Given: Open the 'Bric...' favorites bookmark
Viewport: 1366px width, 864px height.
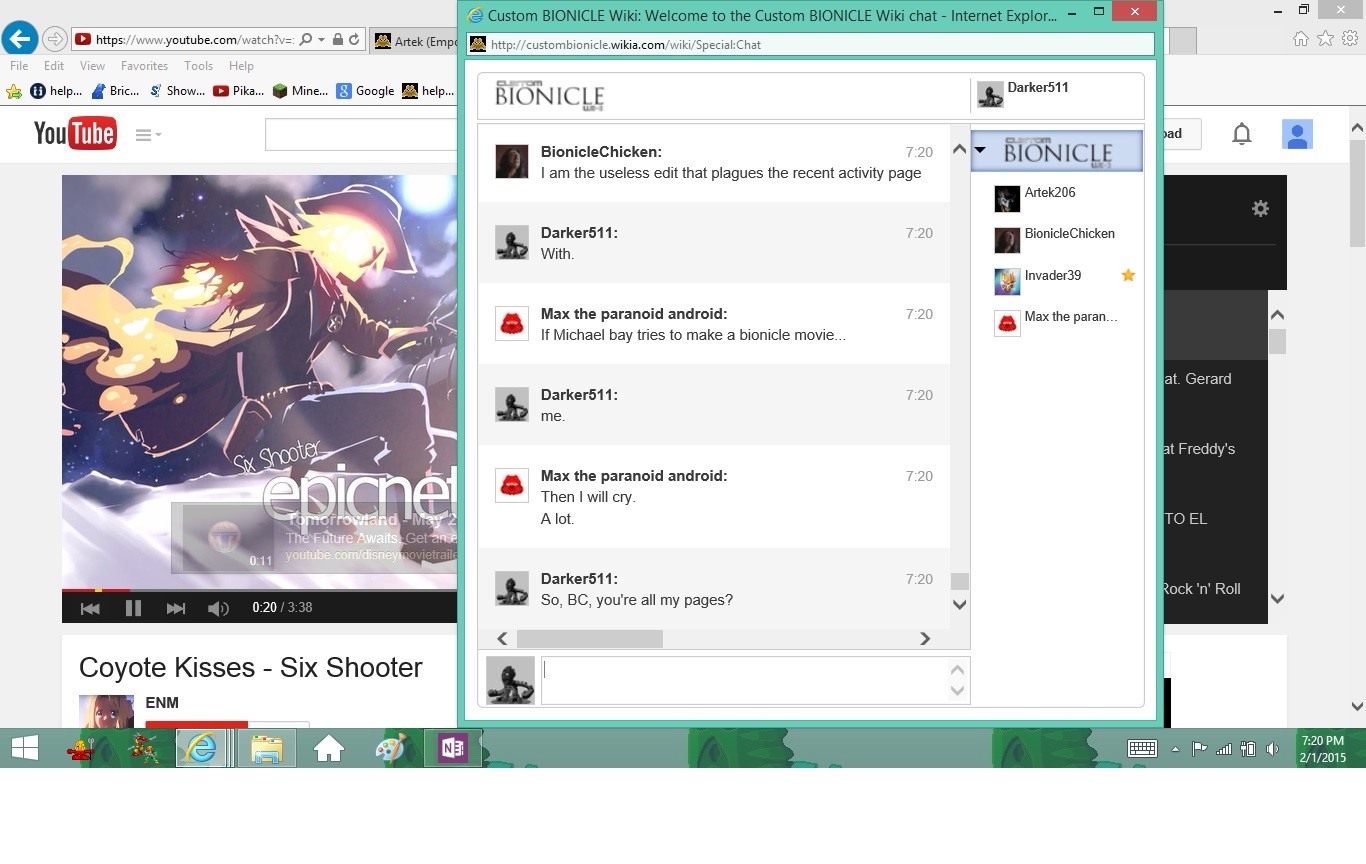Looking at the screenshot, I should click(x=115, y=91).
